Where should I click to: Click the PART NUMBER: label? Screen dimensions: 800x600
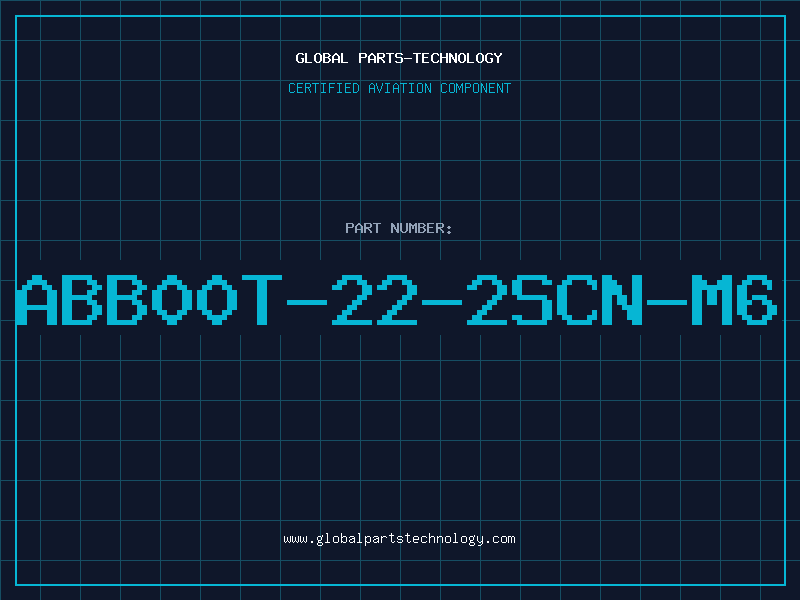pos(399,228)
